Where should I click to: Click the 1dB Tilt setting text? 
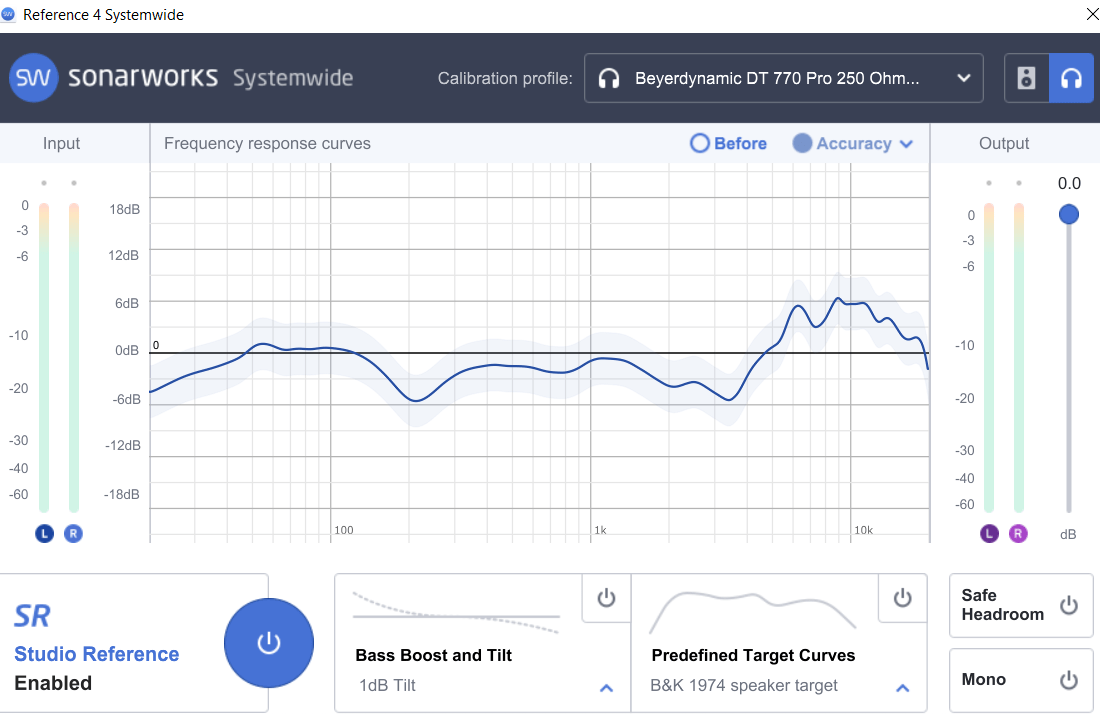click(x=387, y=685)
